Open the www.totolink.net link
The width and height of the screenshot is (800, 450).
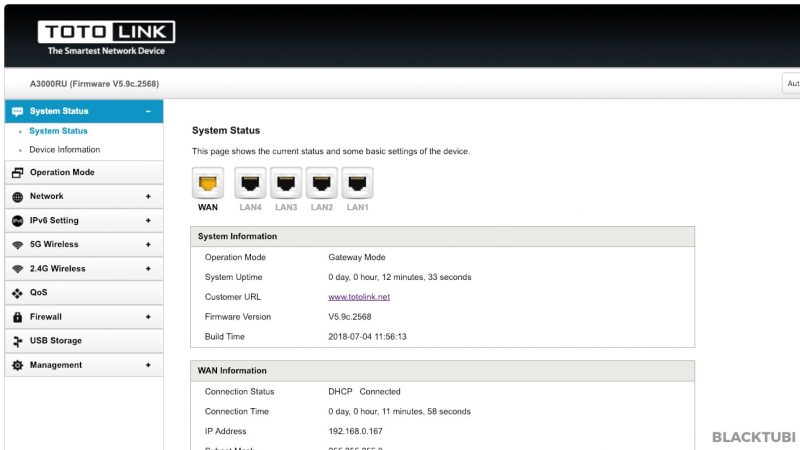(359, 297)
